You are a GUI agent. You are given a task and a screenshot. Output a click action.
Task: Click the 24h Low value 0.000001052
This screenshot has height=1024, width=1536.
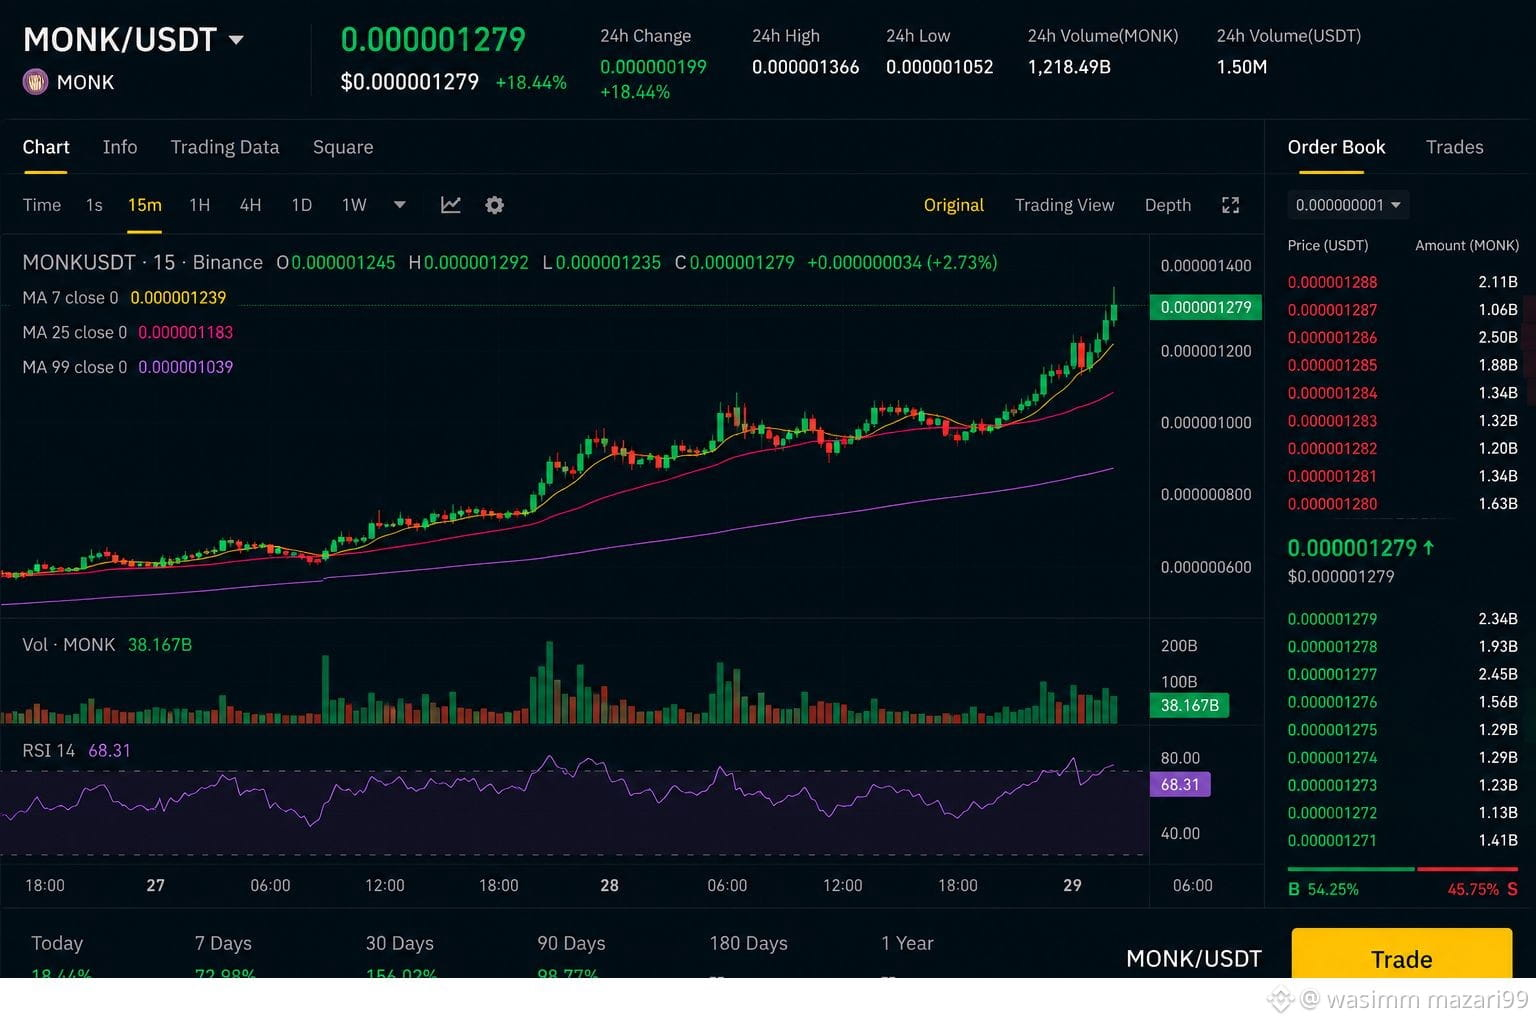[939, 67]
